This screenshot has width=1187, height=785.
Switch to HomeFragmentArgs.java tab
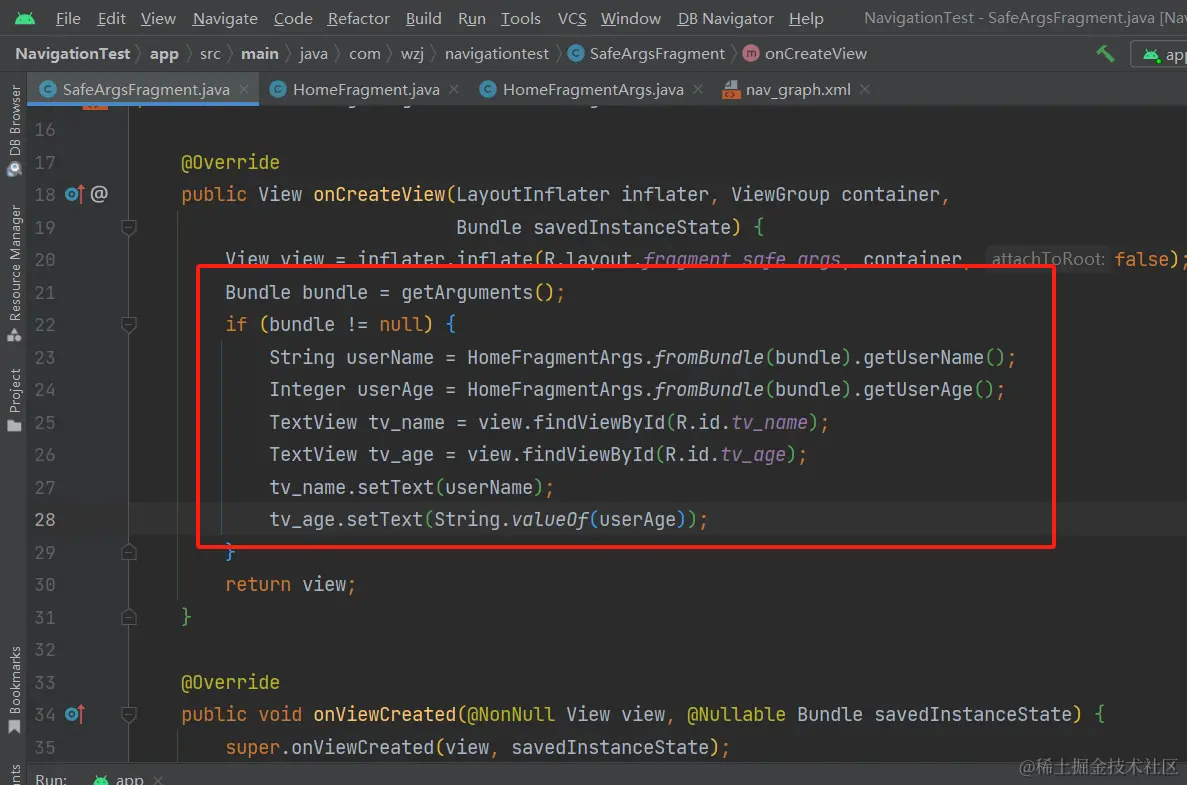[x=593, y=89]
